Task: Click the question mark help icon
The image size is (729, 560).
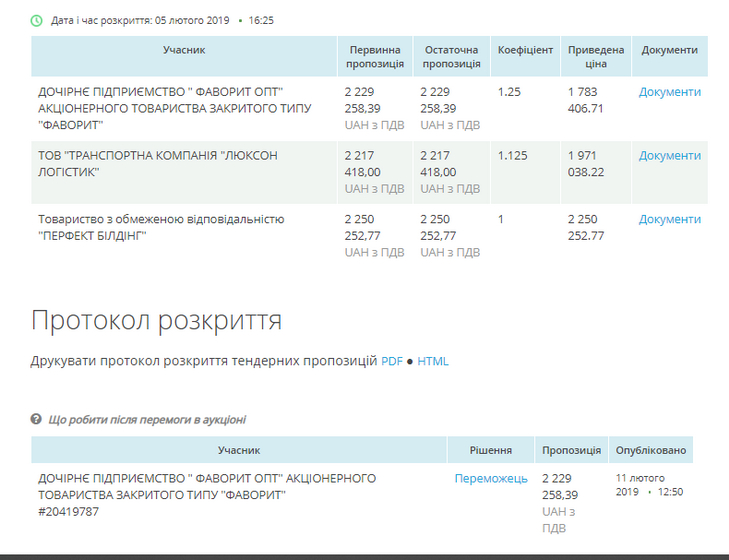Action: [36, 420]
